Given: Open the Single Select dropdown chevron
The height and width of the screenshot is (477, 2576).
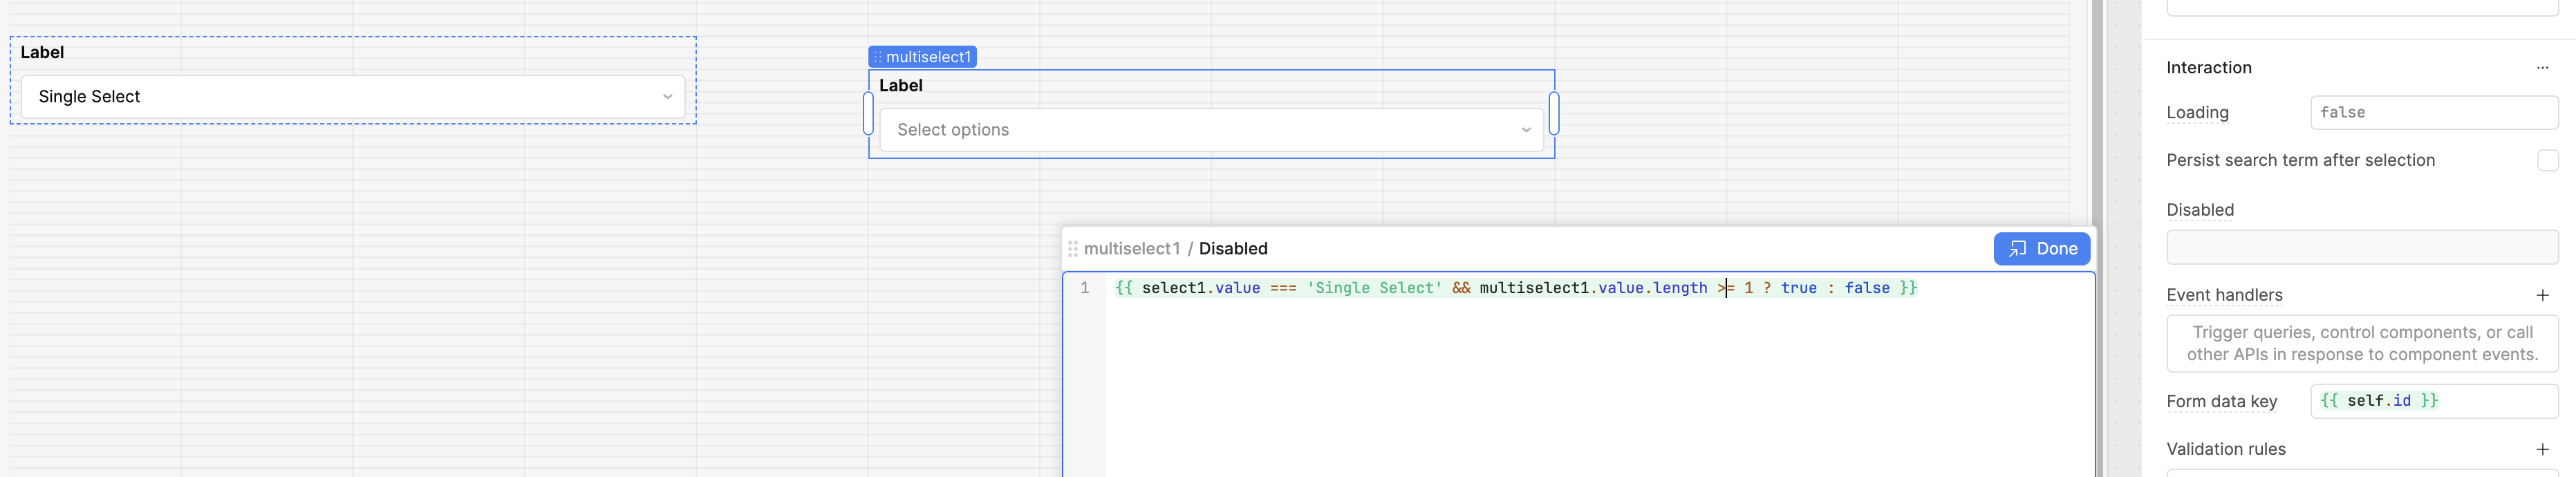Looking at the screenshot, I should pos(667,97).
